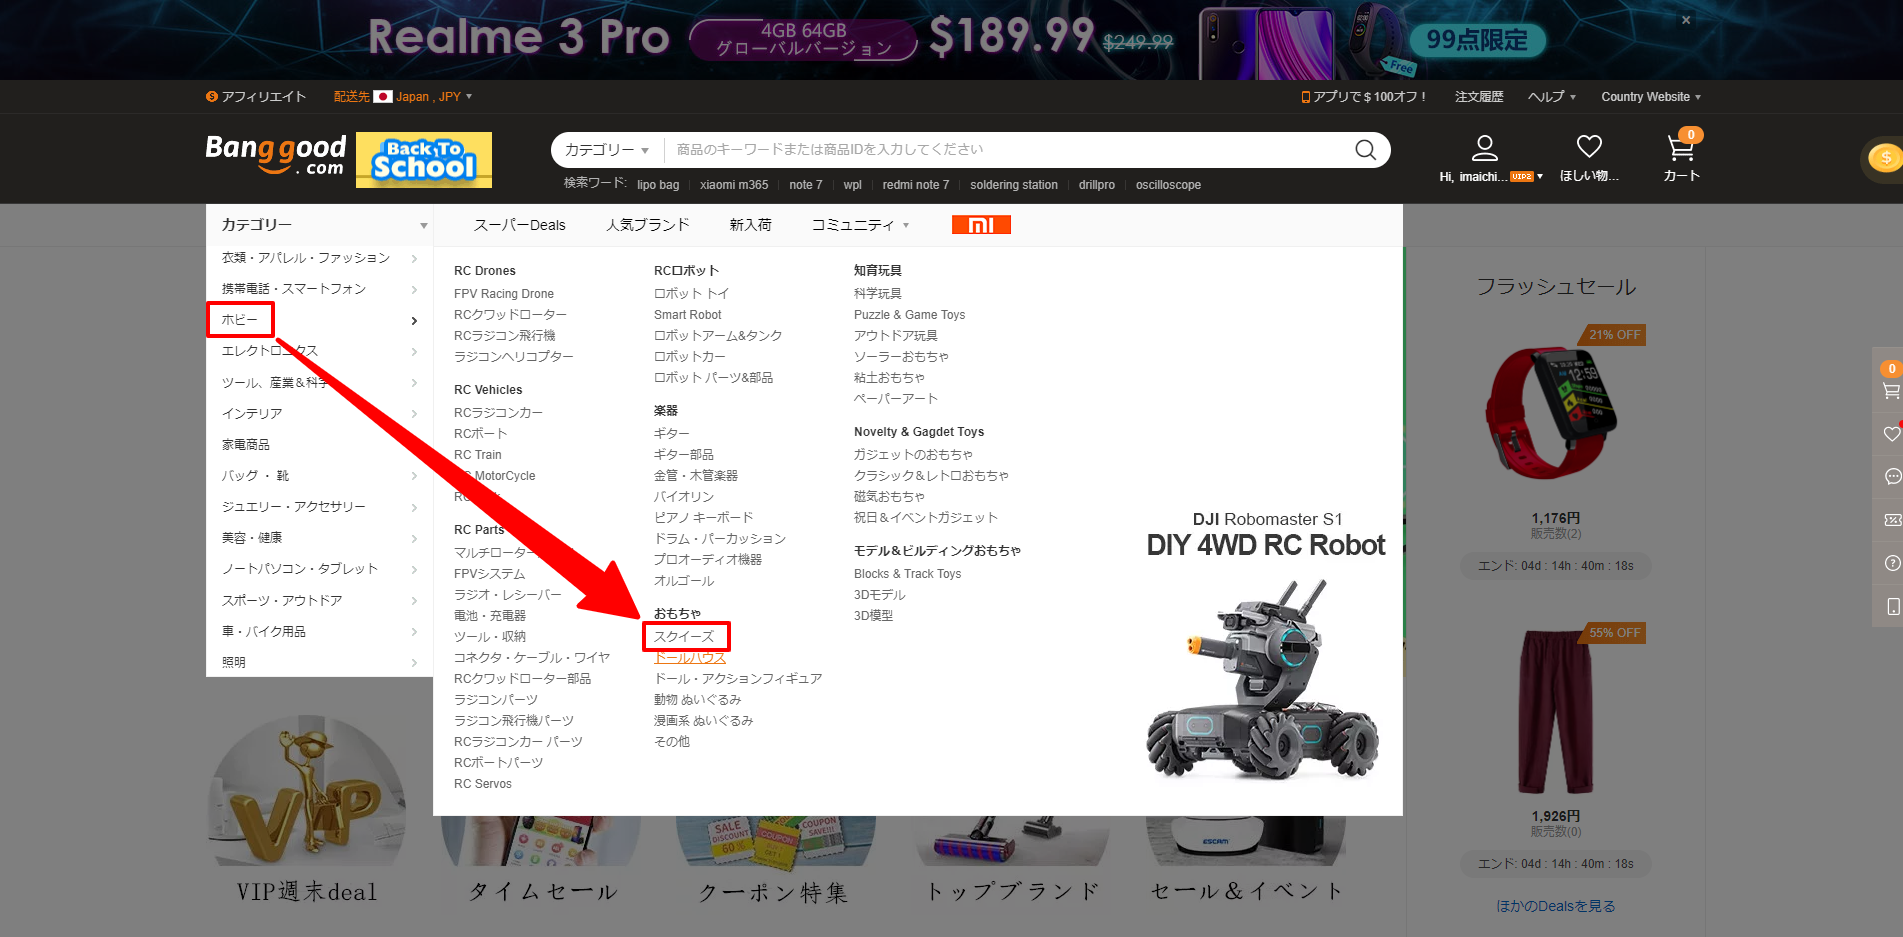Open the ドールハウス dollhouse link

click(690, 658)
